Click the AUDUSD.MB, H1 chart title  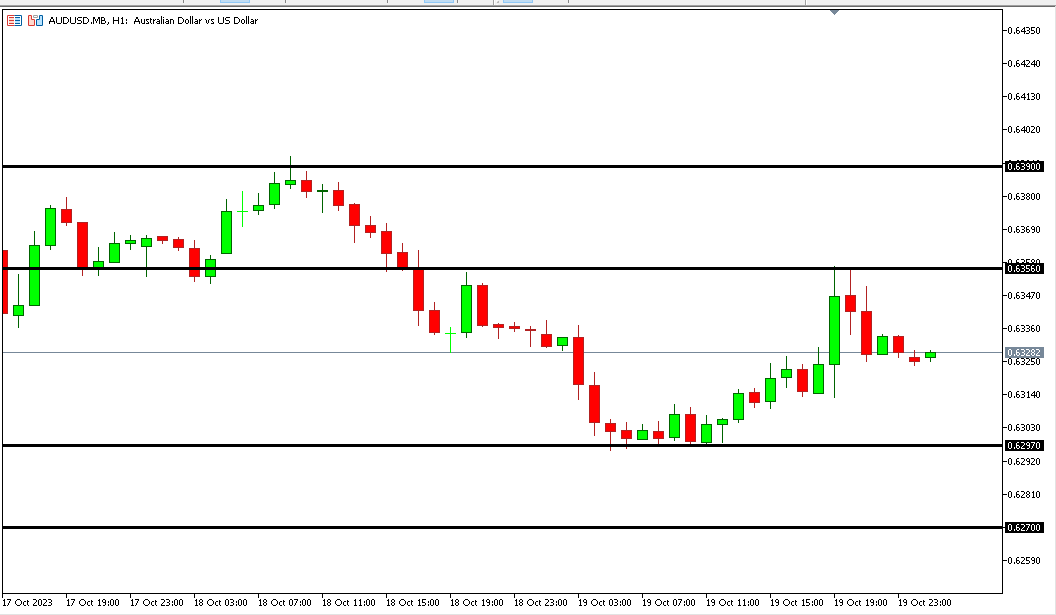tap(153, 21)
